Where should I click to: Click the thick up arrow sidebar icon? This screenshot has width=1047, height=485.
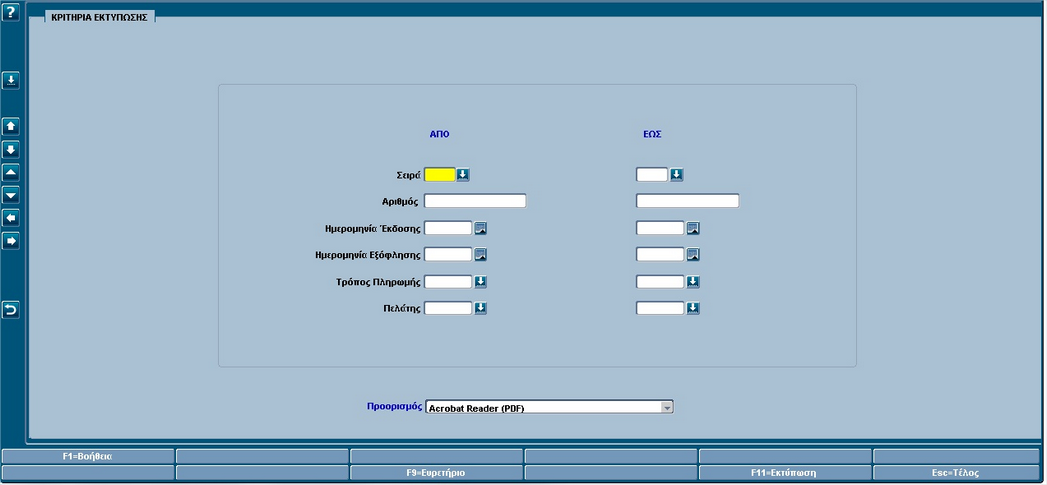(x=11, y=126)
